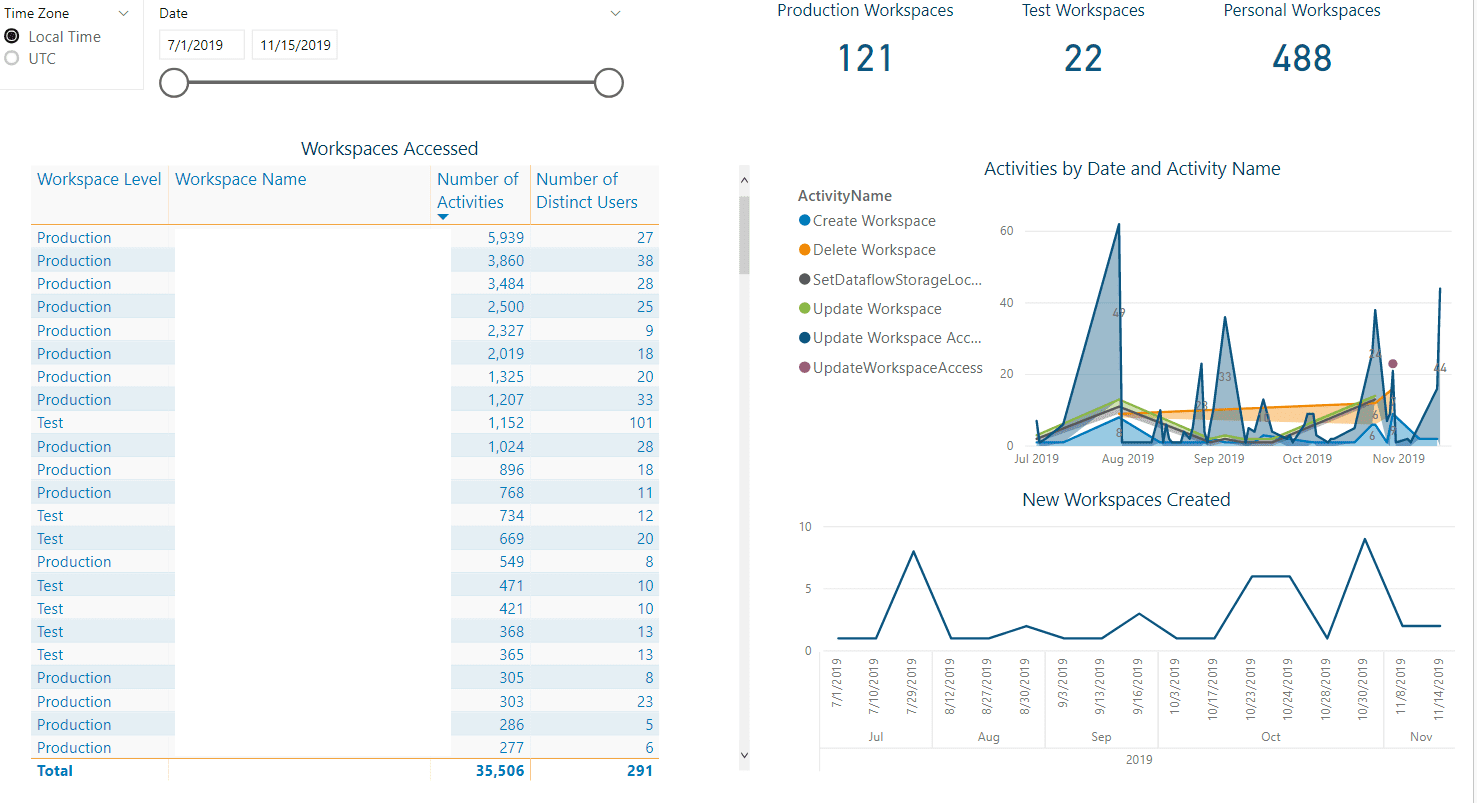This screenshot has width=1477, height=803.
Task: Click the descending sort arrow under Number of Activities
Action: pos(443,217)
